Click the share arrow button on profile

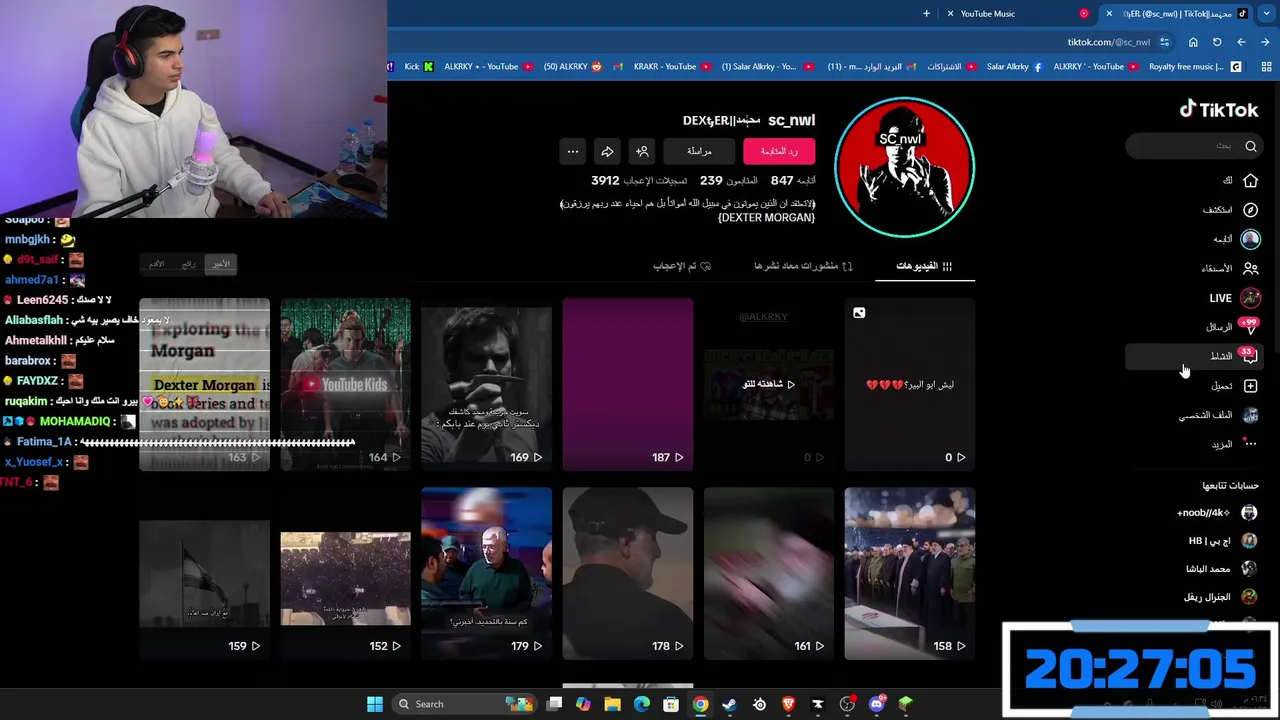coord(607,151)
